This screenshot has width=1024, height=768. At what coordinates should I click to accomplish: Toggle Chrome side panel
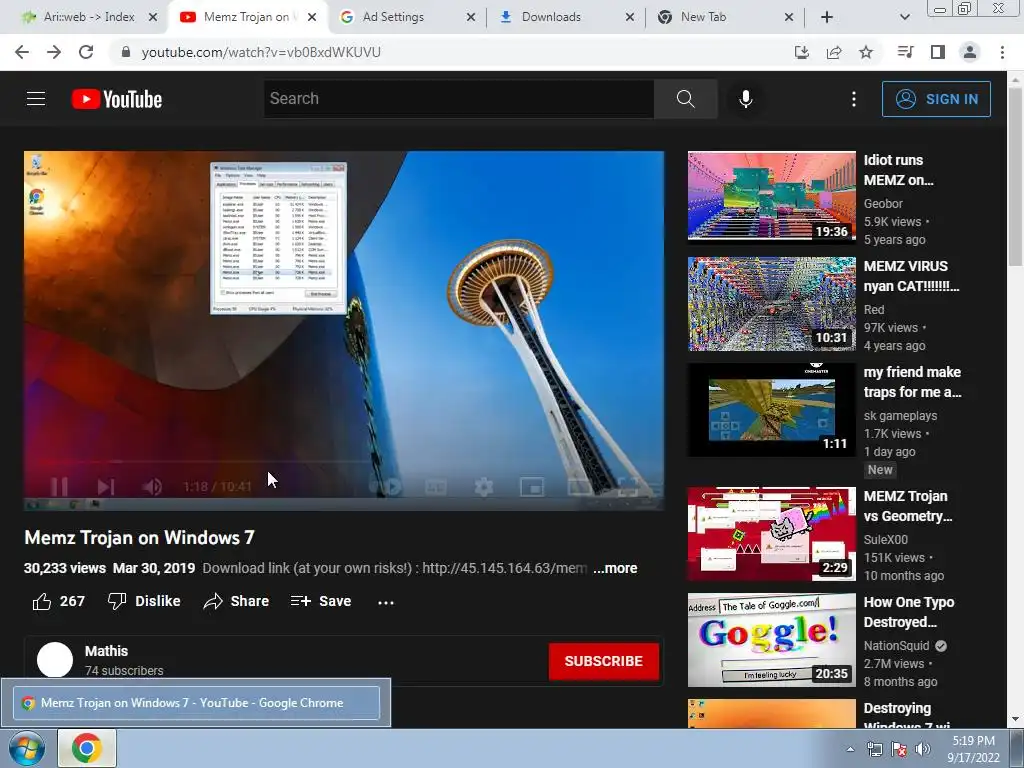point(938,52)
